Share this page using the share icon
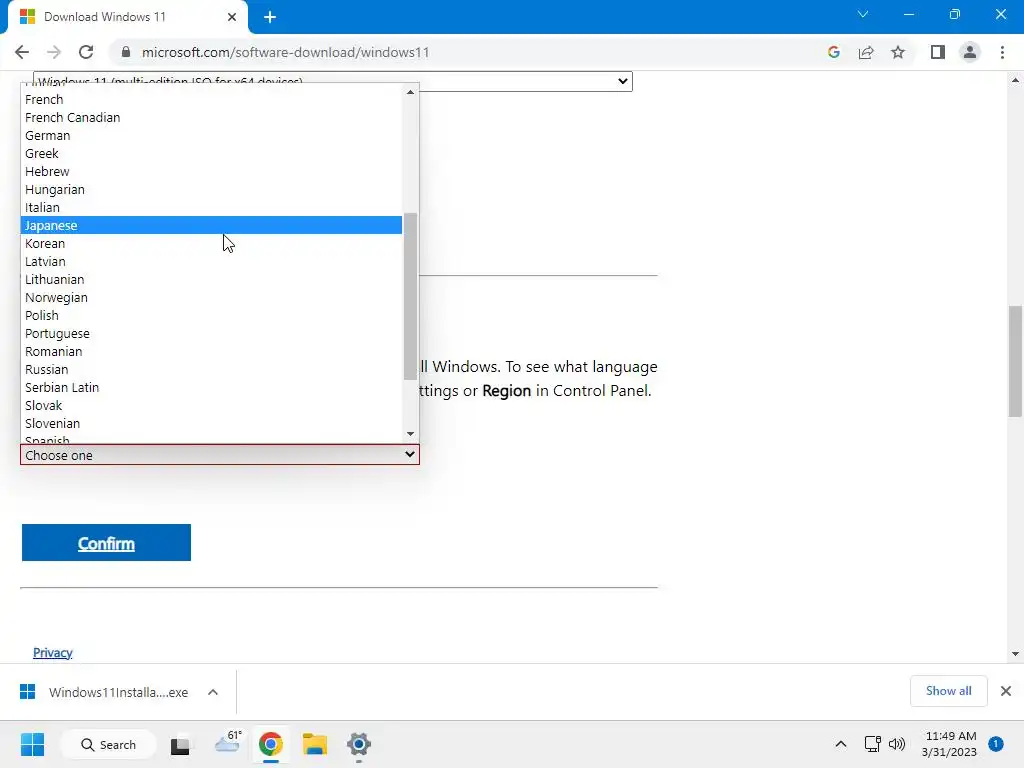This screenshot has width=1024, height=768. click(x=866, y=52)
